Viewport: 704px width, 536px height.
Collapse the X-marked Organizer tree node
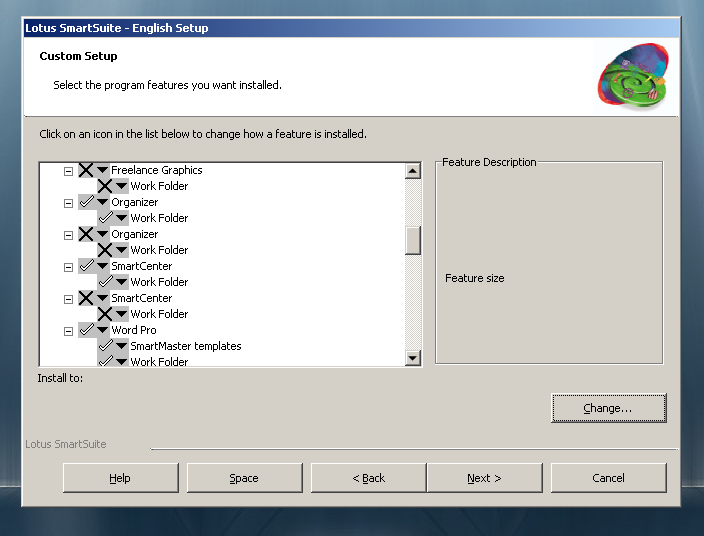click(68, 235)
